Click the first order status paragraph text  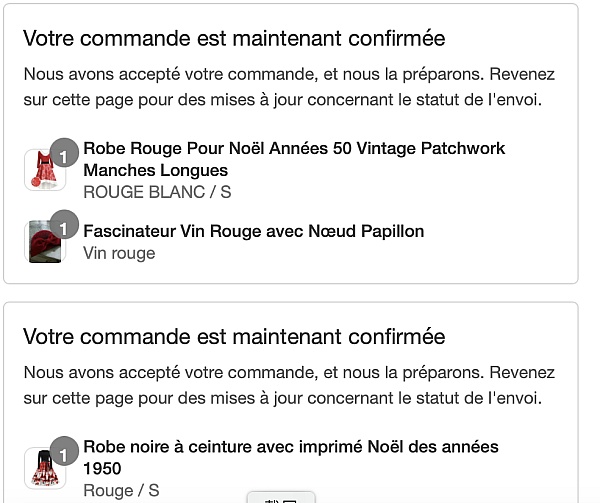point(289,87)
